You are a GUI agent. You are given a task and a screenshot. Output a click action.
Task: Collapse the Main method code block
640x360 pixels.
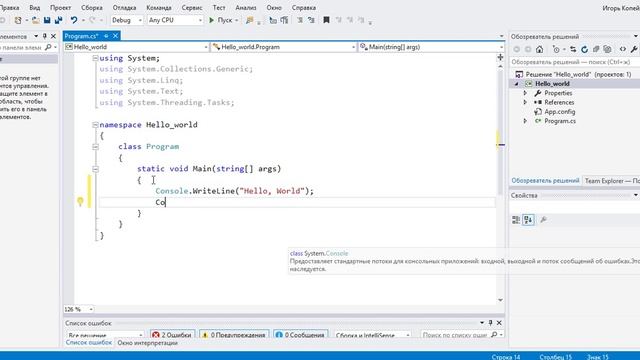click(x=95, y=169)
